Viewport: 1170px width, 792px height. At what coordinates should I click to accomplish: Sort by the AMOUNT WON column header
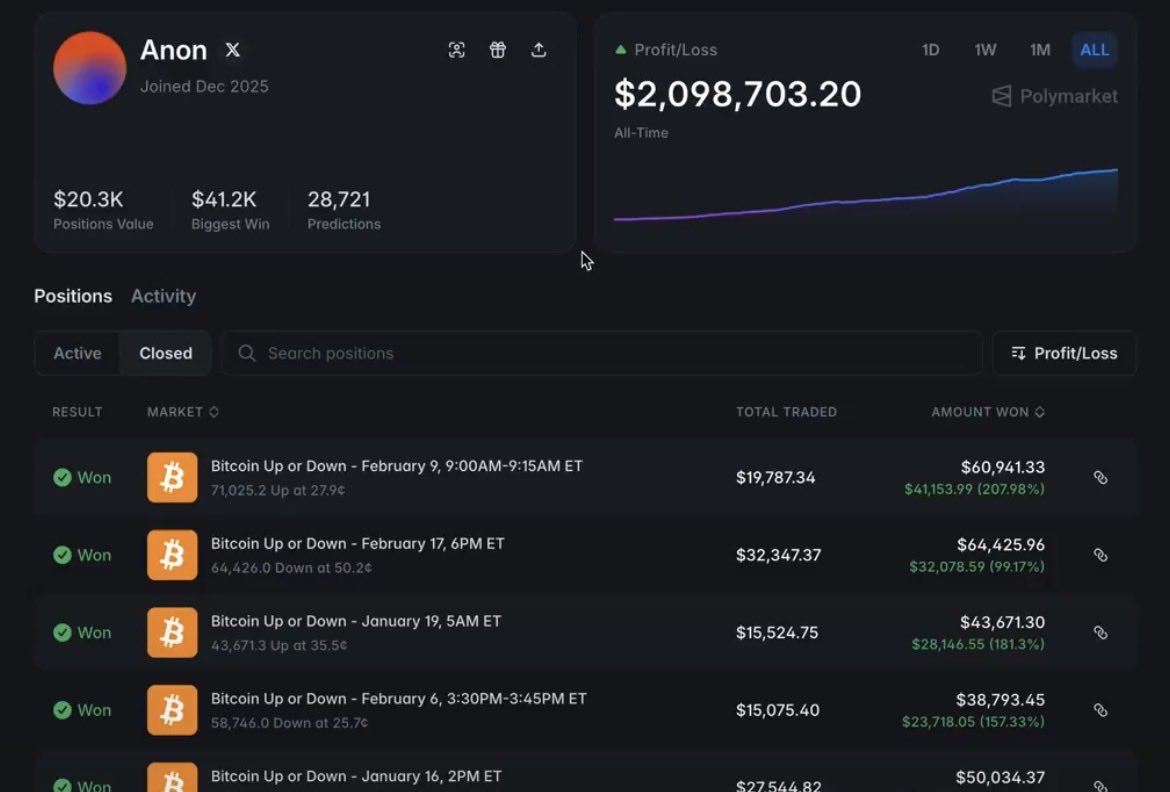(x=988, y=412)
